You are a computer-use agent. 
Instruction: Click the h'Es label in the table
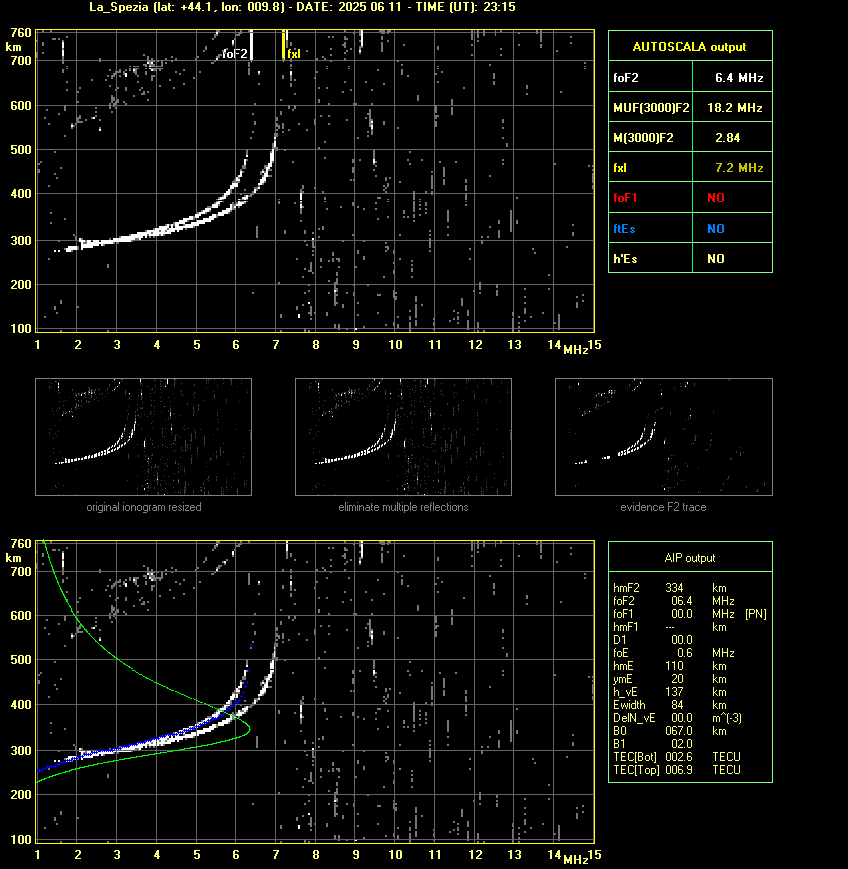(x=625, y=259)
